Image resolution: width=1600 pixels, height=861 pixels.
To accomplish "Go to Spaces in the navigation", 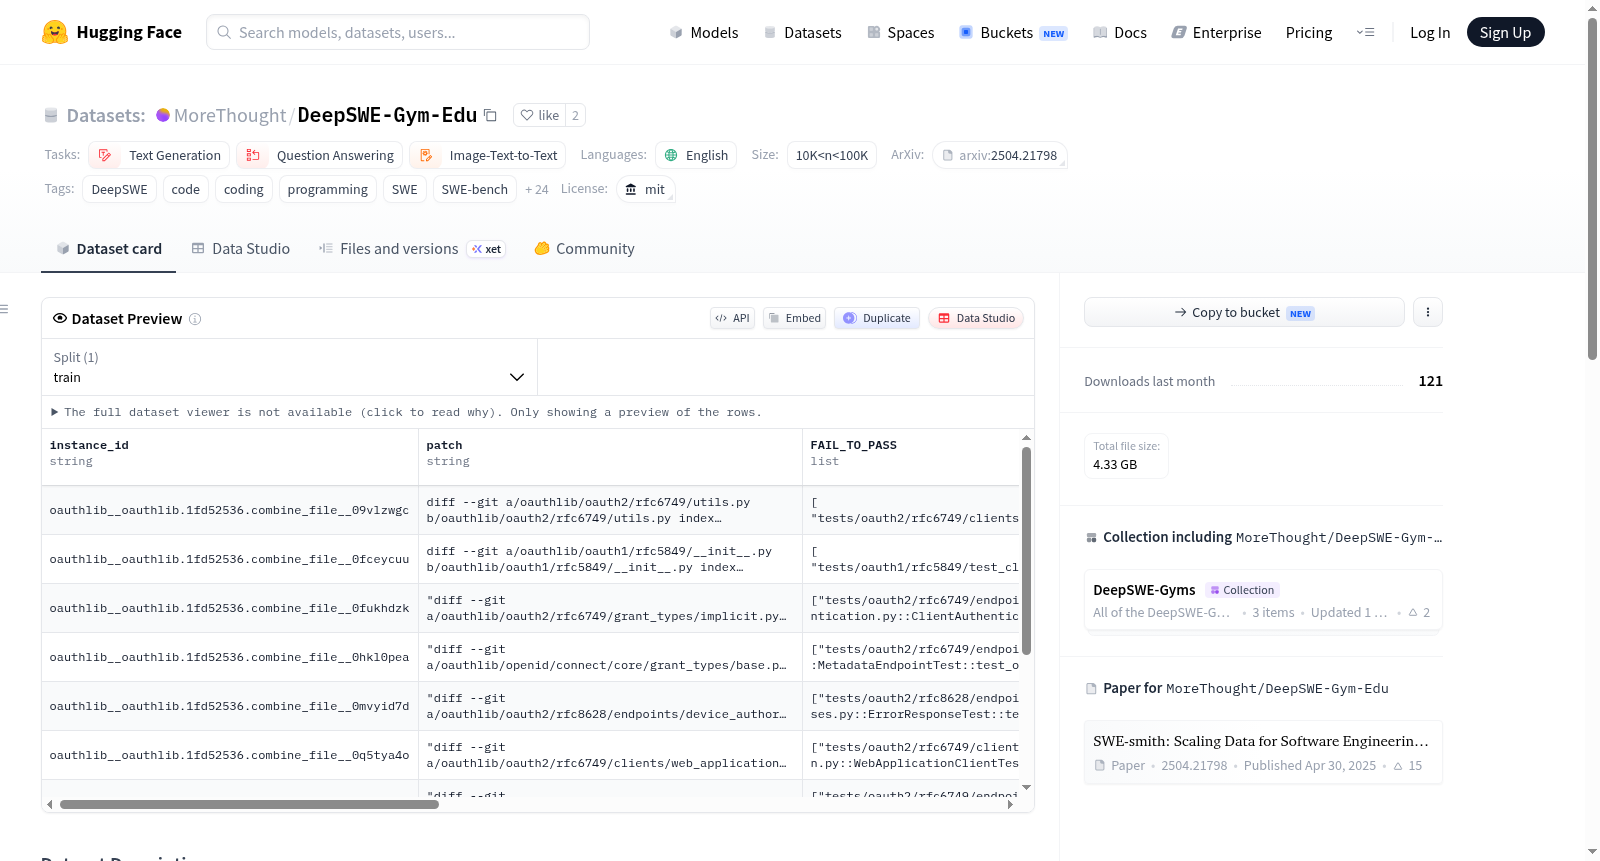I will [x=900, y=32].
